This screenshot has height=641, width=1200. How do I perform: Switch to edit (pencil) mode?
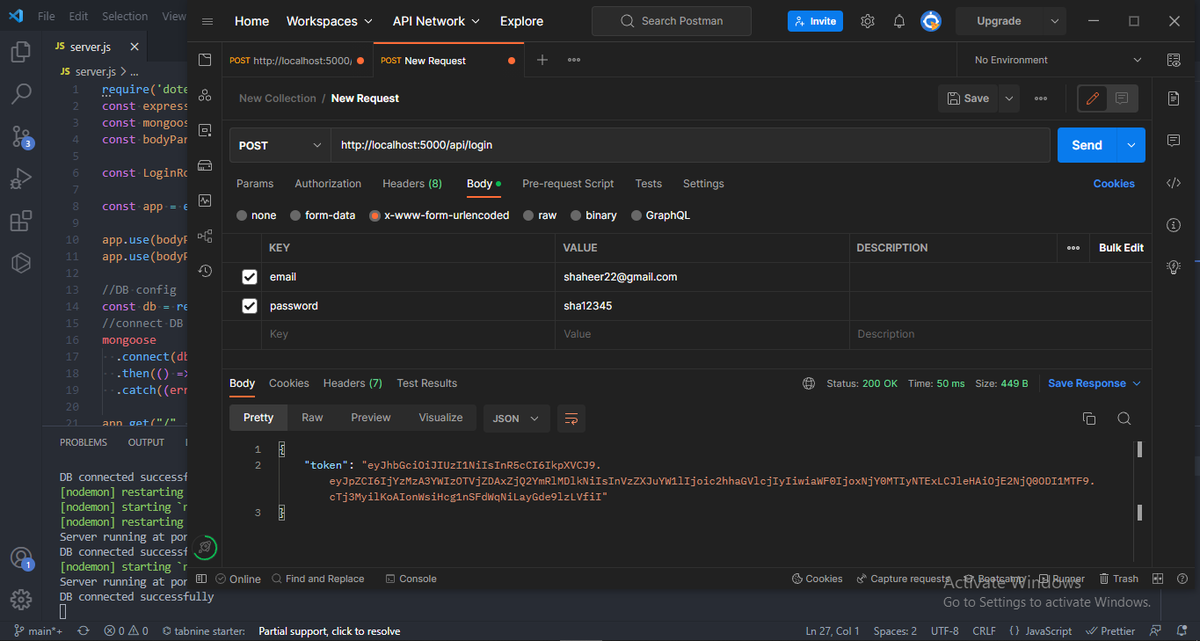[1093, 98]
